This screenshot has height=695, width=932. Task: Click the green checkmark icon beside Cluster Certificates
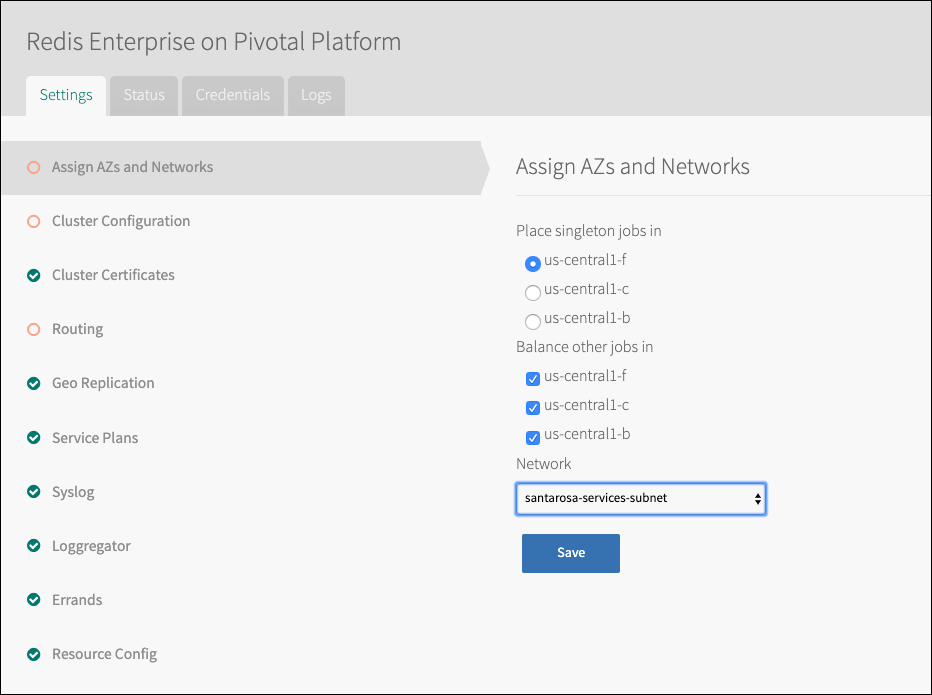click(34, 275)
